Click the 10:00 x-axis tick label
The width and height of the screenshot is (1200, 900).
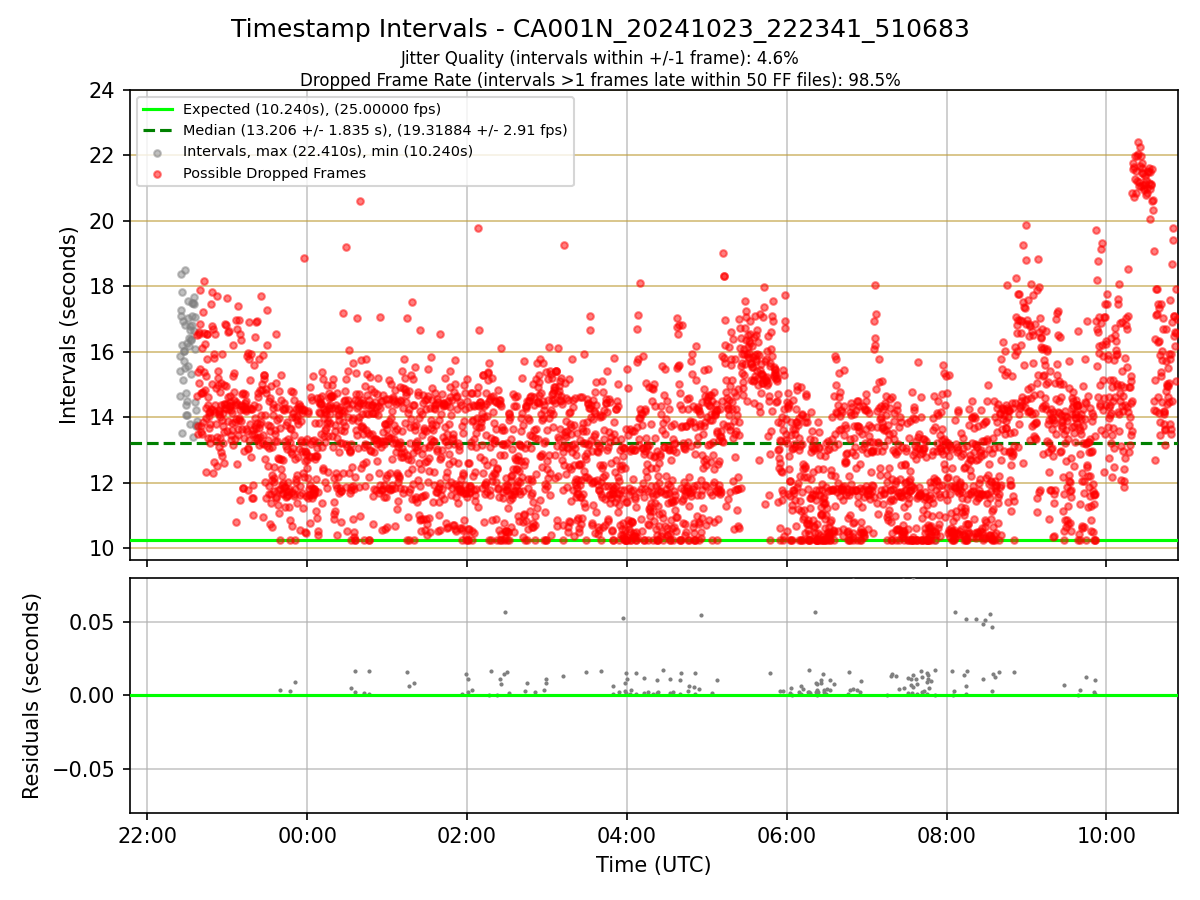point(1106,835)
